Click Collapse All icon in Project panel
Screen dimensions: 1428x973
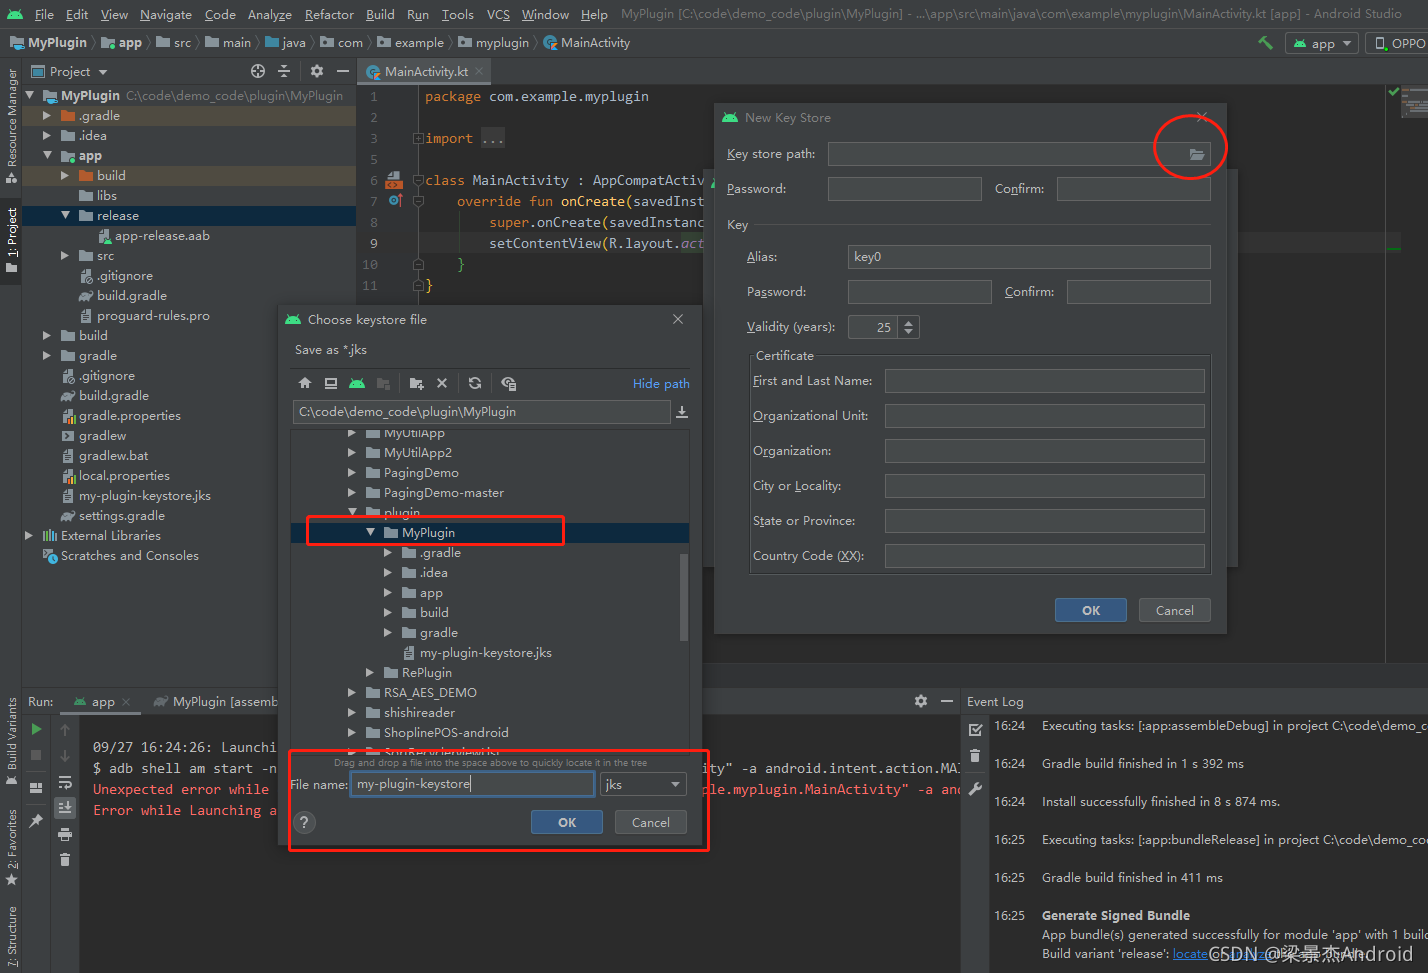pyautogui.click(x=284, y=71)
